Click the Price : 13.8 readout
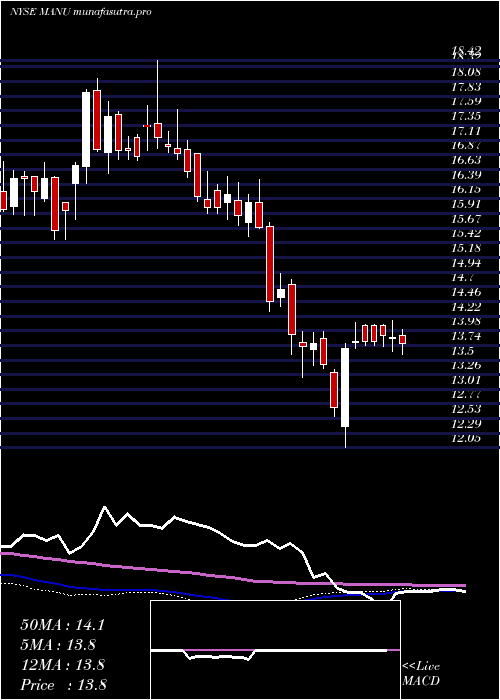This screenshot has height=700, width=500. 63,685
